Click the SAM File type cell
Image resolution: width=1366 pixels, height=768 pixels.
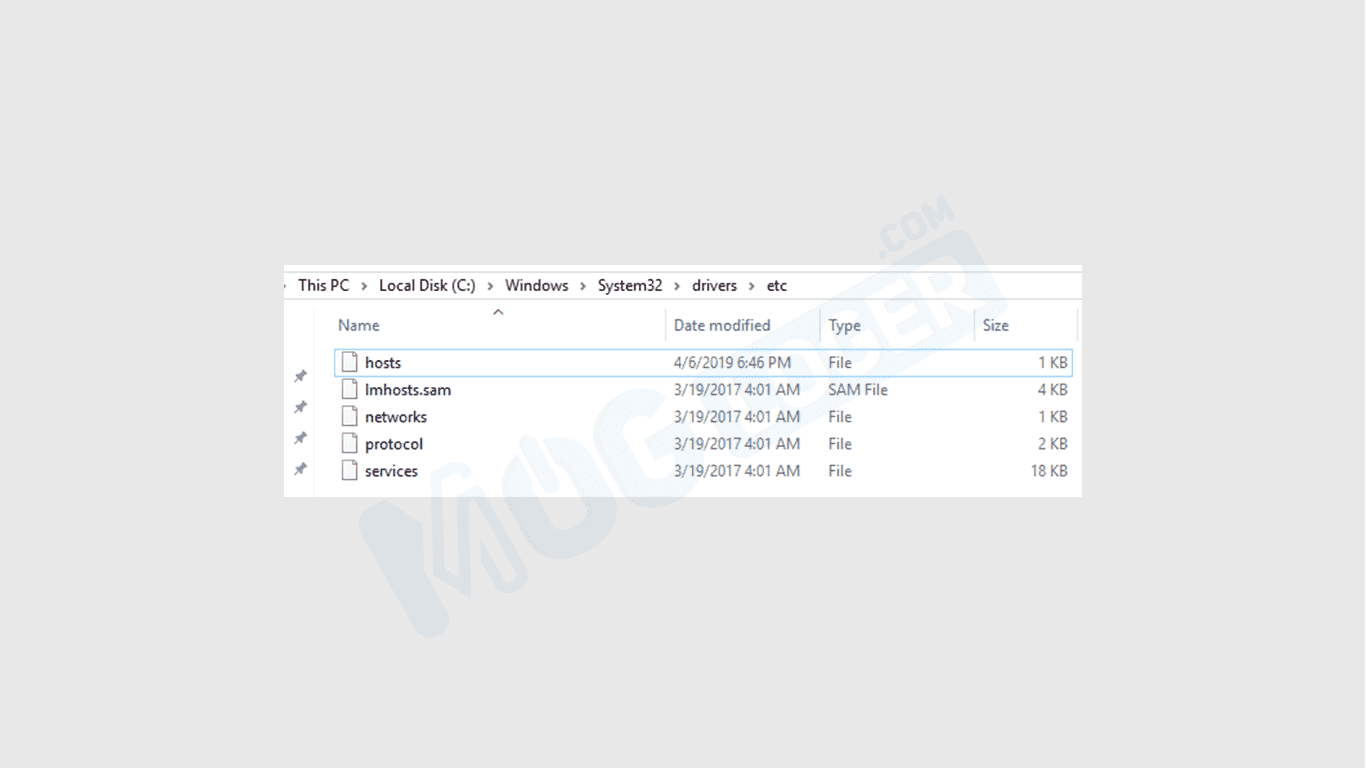point(858,389)
